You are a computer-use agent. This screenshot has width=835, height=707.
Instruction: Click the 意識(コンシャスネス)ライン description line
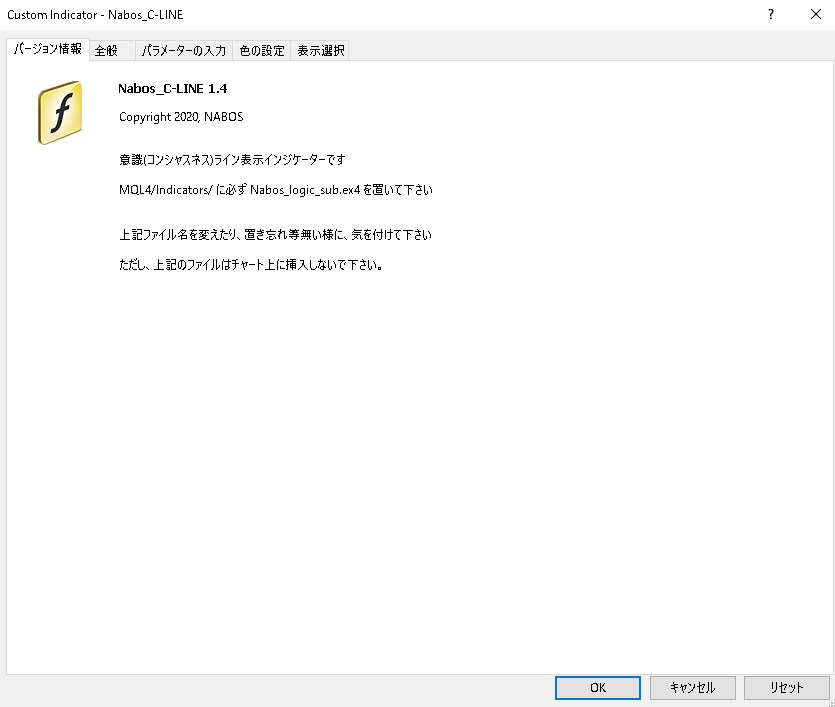click(232, 160)
